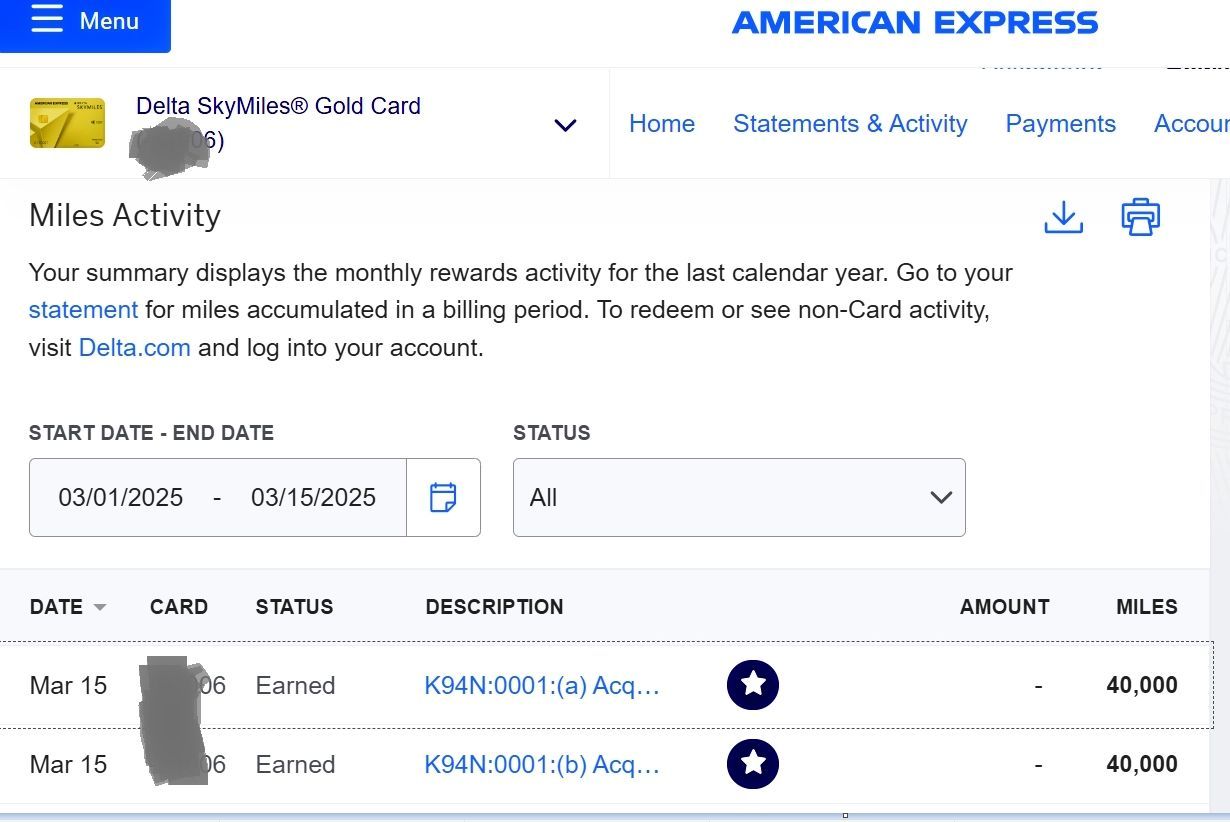This screenshot has height=822, width=1230.
Task: Open Statements & Activity tab
Action: 850,124
